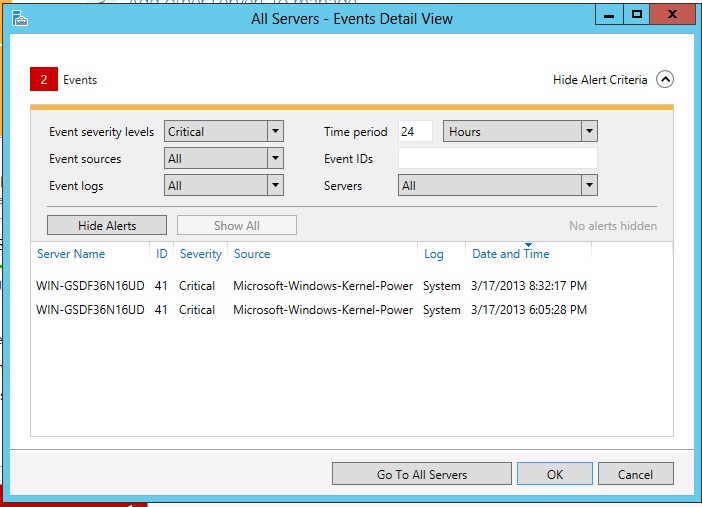The width and height of the screenshot is (702, 507).
Task: Click the red events count badge
Action: pos(44,80)
